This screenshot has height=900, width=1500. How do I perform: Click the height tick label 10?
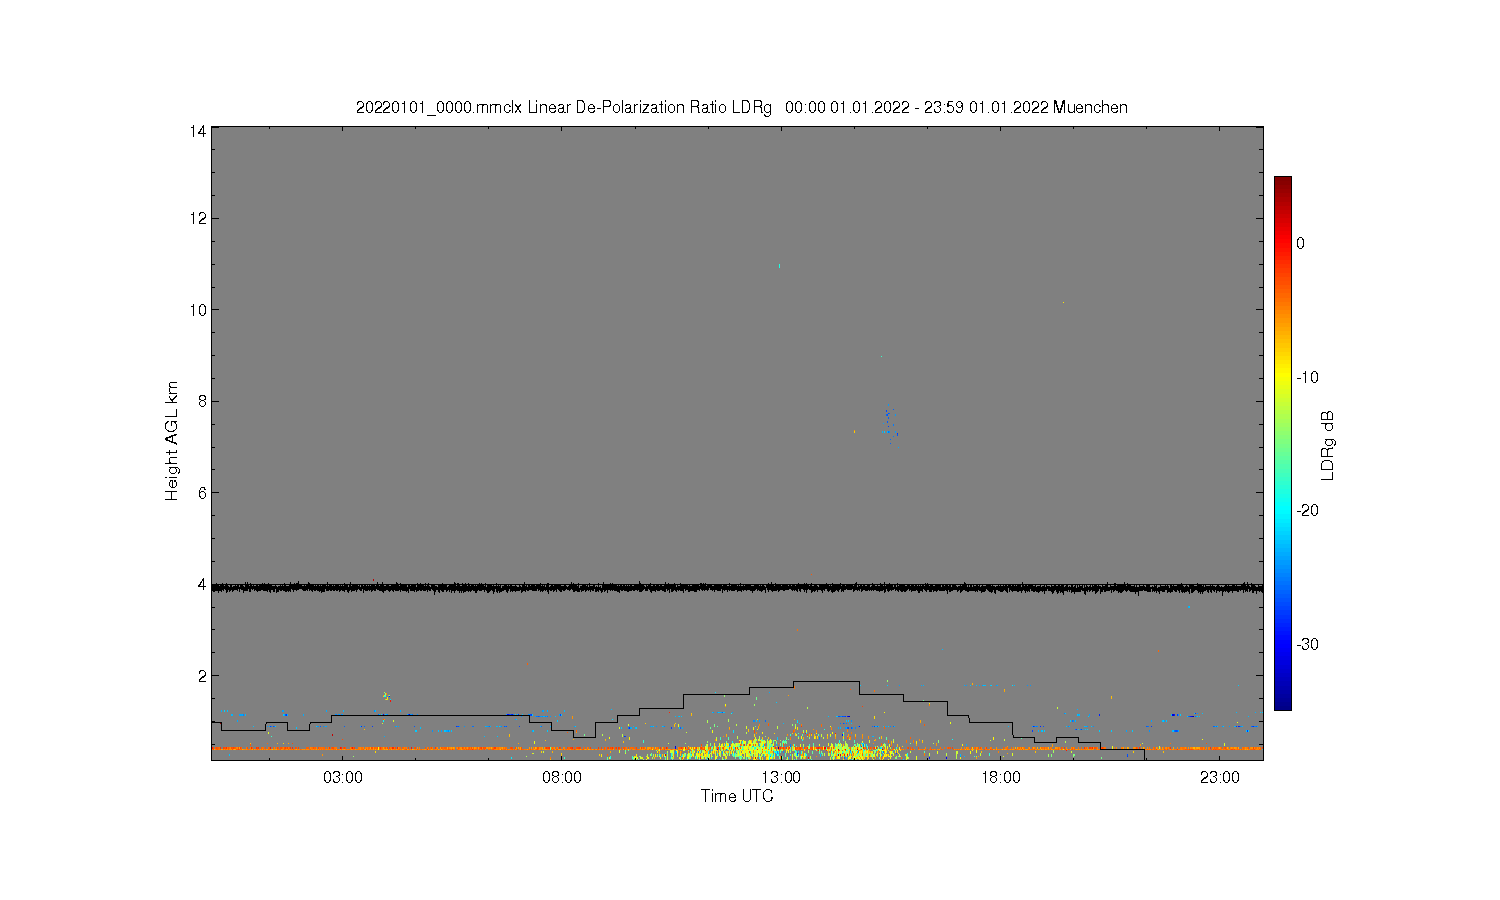coord(198,310)
